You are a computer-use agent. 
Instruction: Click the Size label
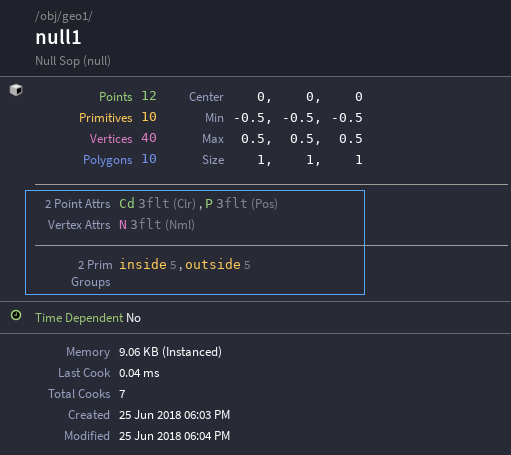click(213, 160)
